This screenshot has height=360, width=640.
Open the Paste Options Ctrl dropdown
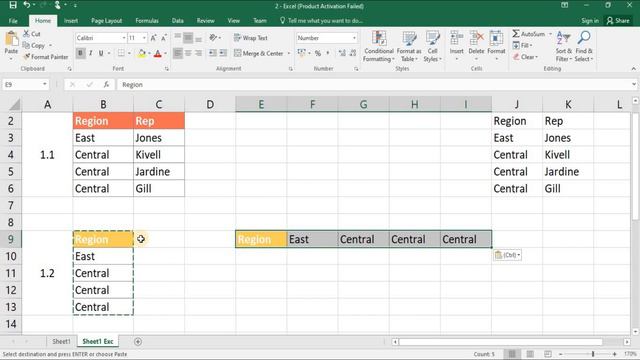click(x=507, y=255)
